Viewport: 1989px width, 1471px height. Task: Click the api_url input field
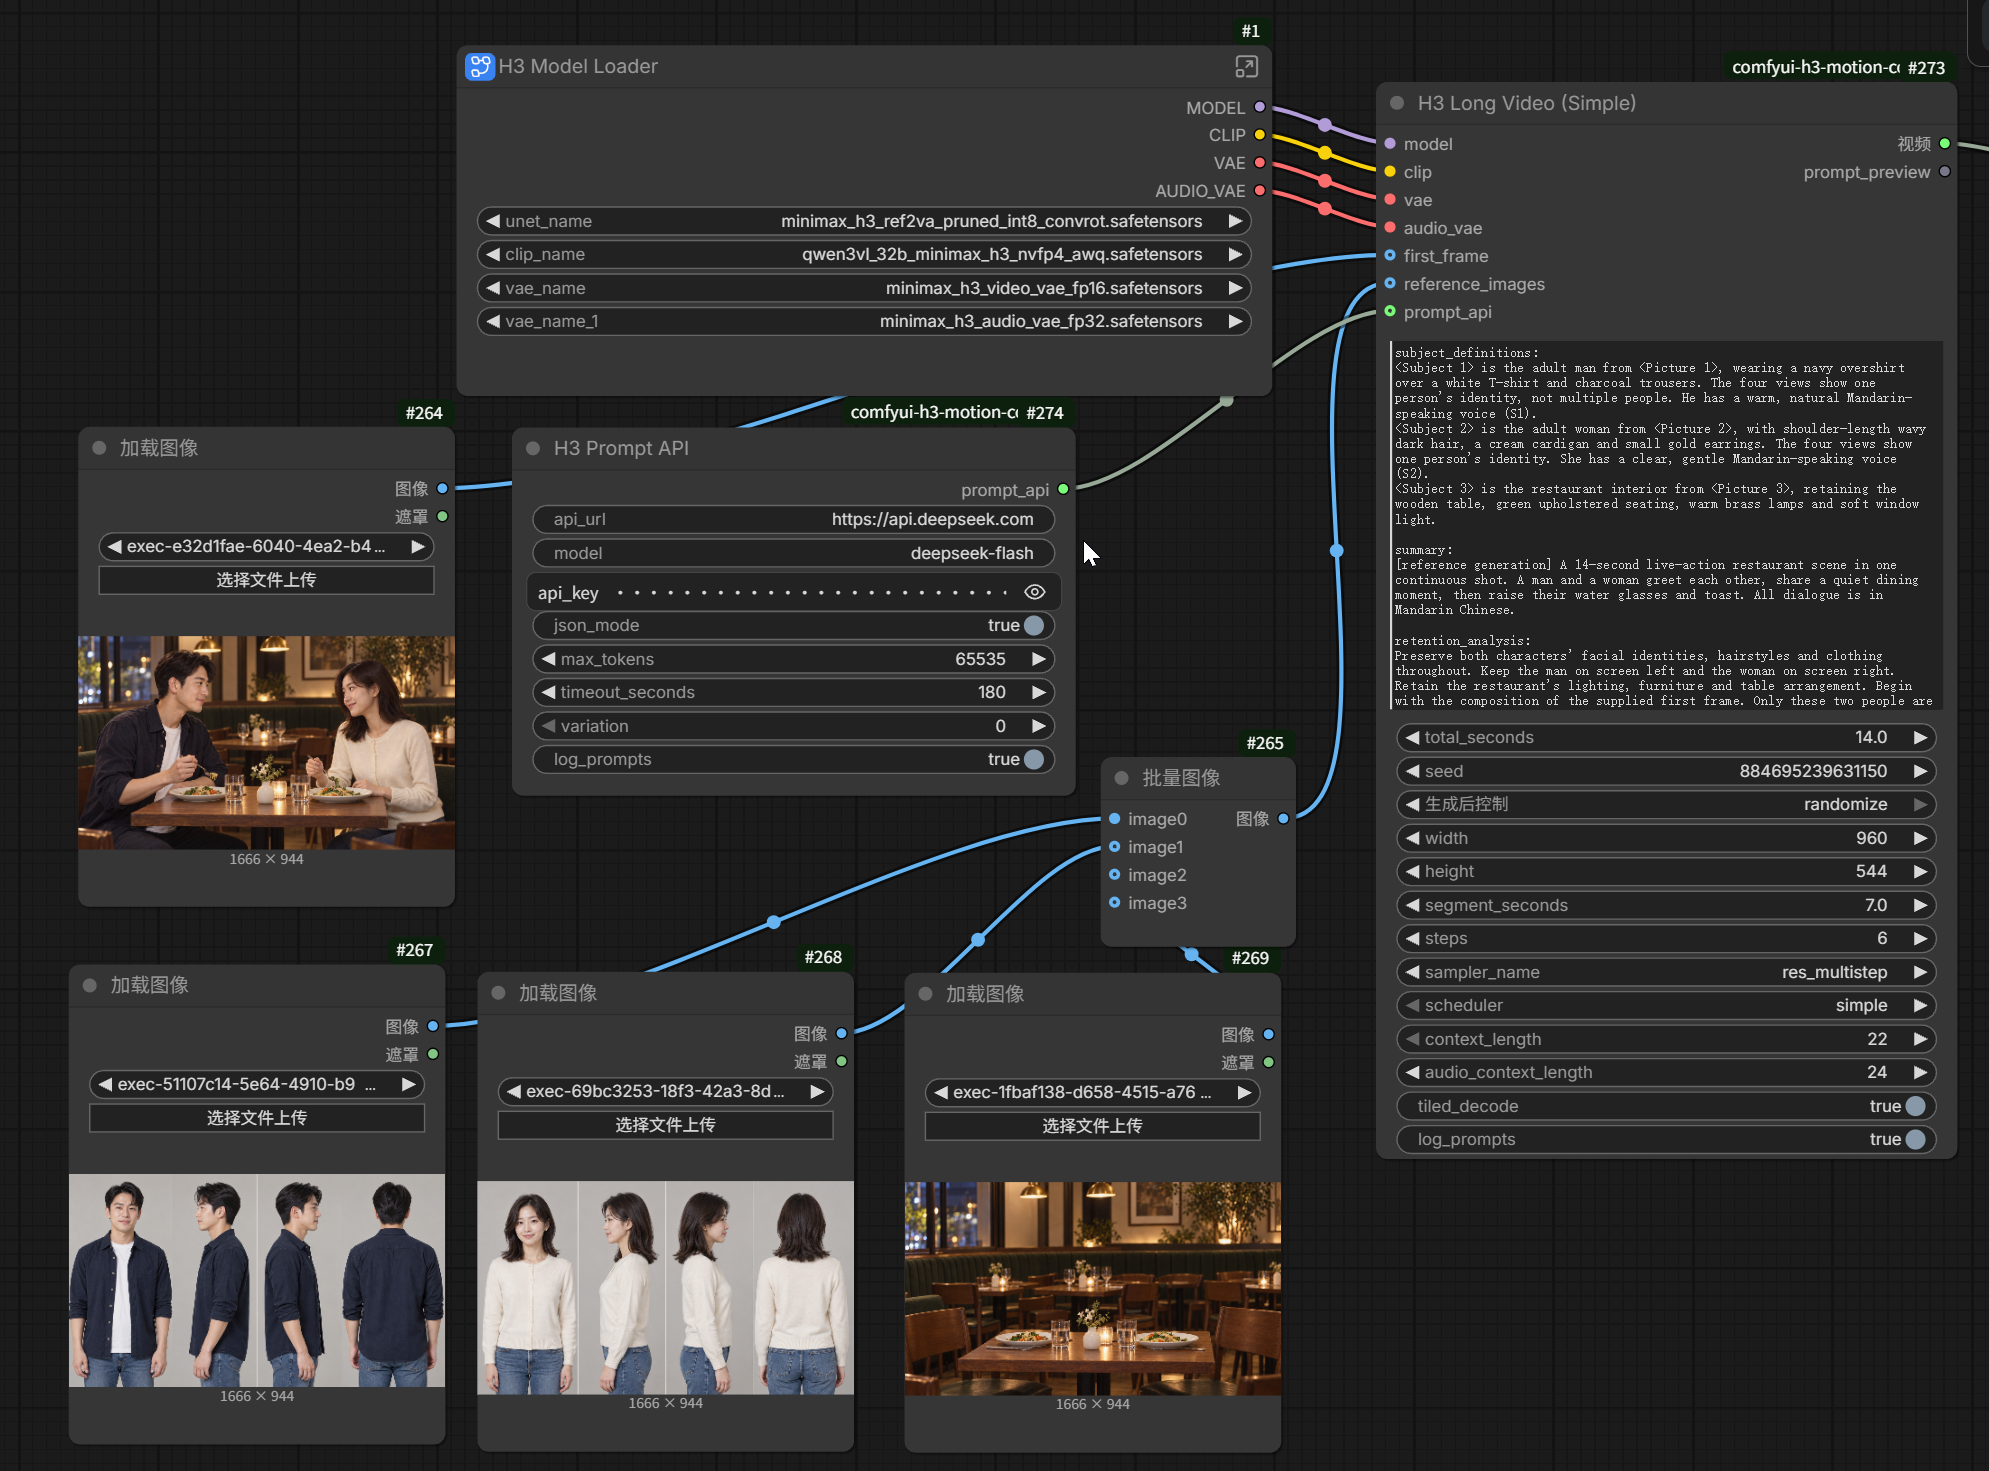point(793,519)
